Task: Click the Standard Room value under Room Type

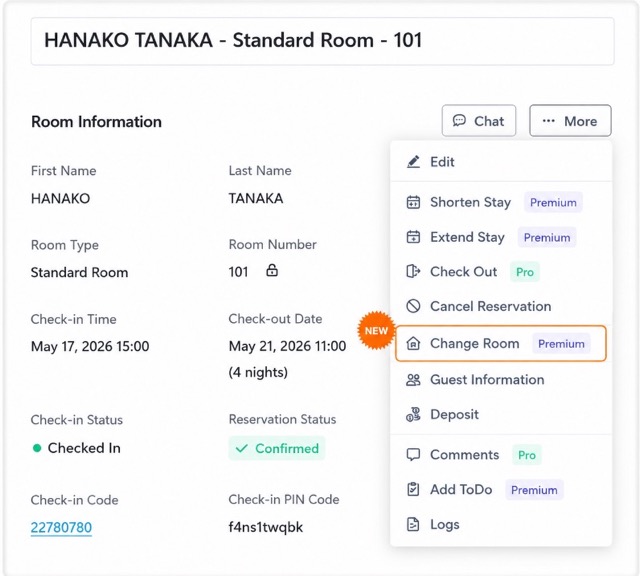Action: click(x=80, y=272)
